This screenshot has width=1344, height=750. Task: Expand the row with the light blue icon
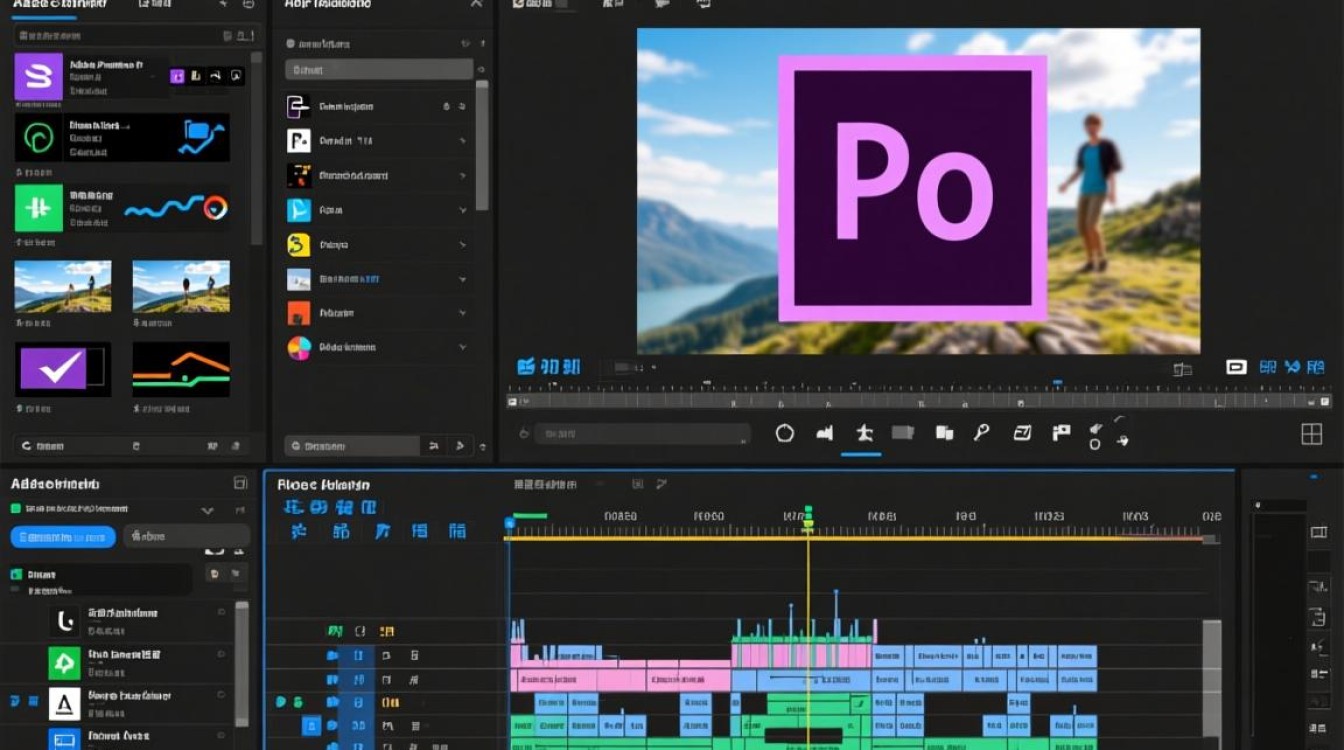pyautogui.click(x=463, y=210)
